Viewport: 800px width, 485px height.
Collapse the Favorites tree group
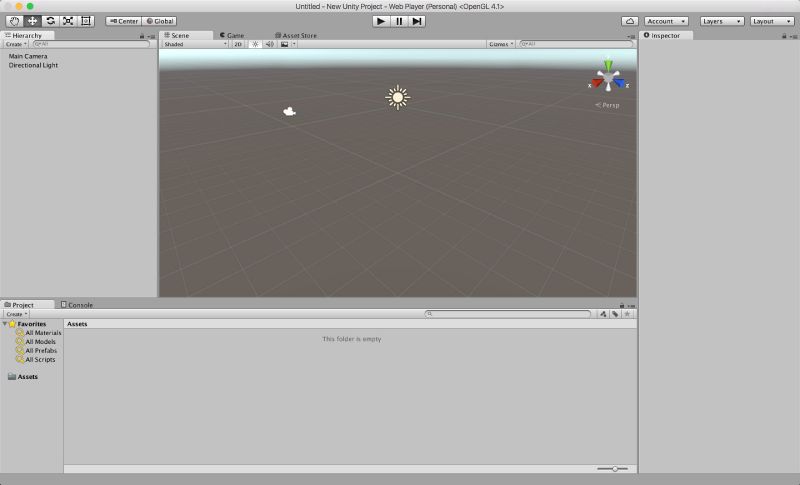click(x=5, y=324)
